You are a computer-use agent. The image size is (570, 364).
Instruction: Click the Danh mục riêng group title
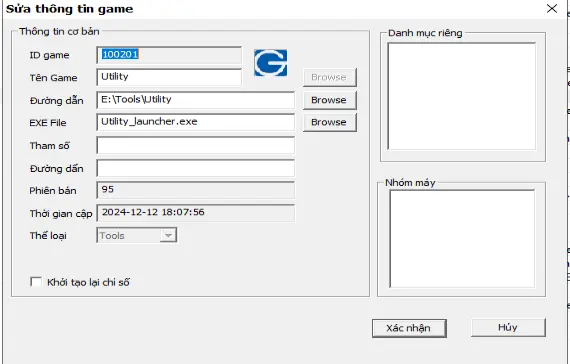point(425,33)
